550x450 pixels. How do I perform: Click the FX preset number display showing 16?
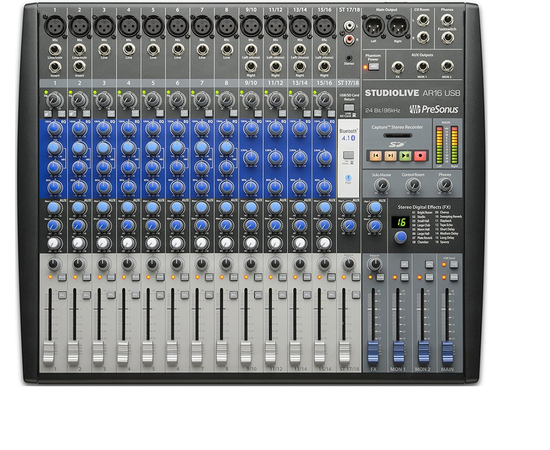click(401, 222)
